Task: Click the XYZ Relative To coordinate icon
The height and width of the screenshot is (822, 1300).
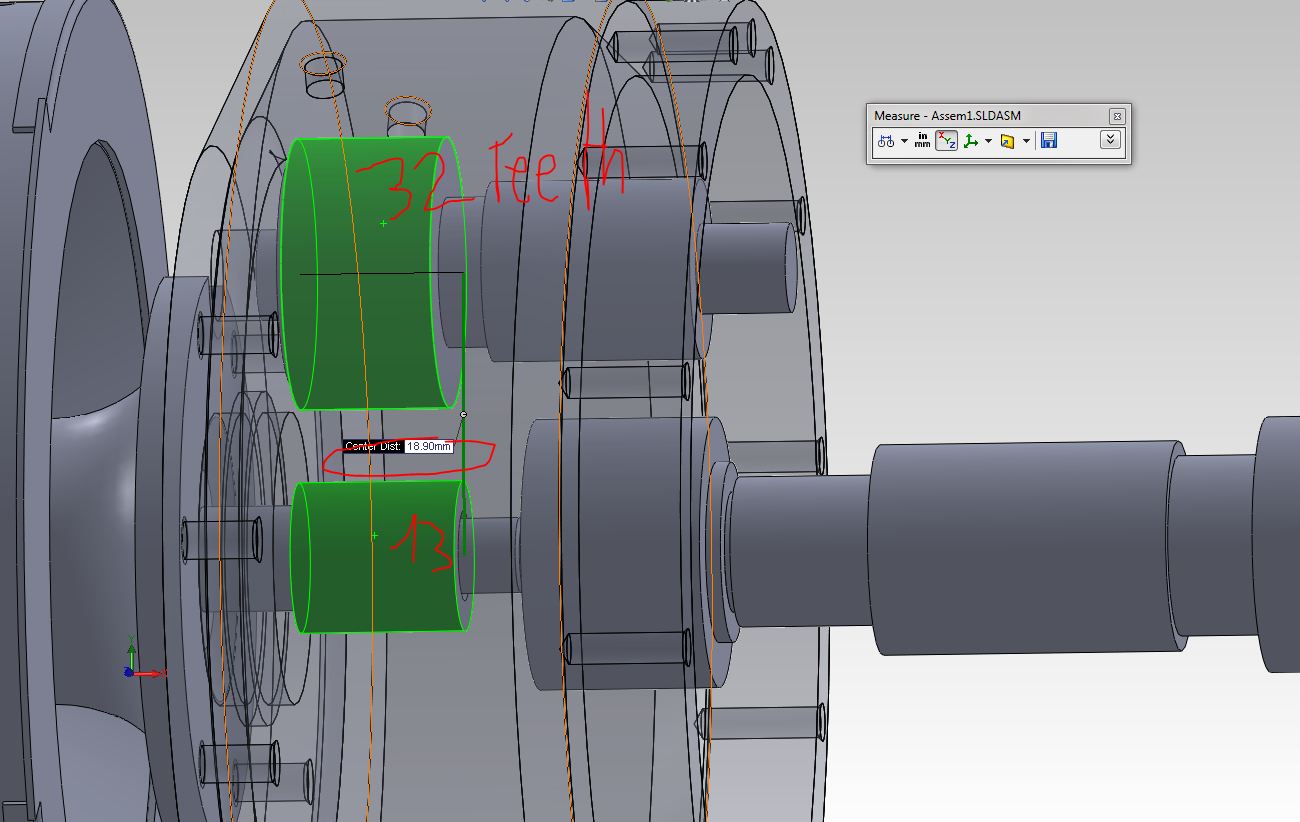Action: pos(970,141)
